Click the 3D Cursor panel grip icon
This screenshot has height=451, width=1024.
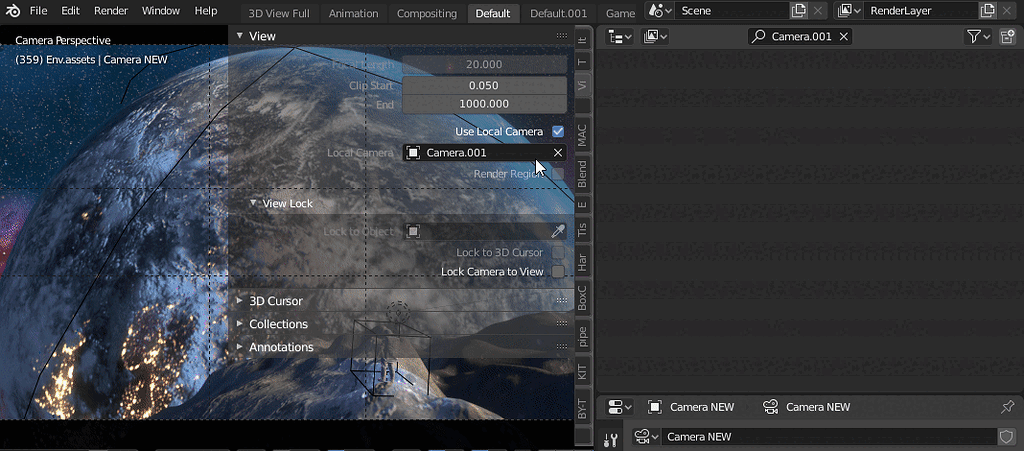(x=562, y=301)
